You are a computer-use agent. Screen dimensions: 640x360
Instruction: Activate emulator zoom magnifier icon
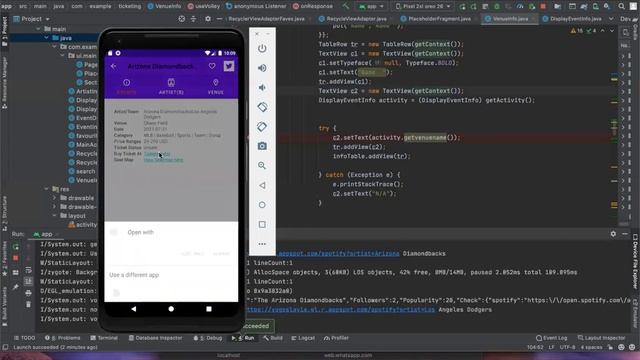tap(262, 165)
